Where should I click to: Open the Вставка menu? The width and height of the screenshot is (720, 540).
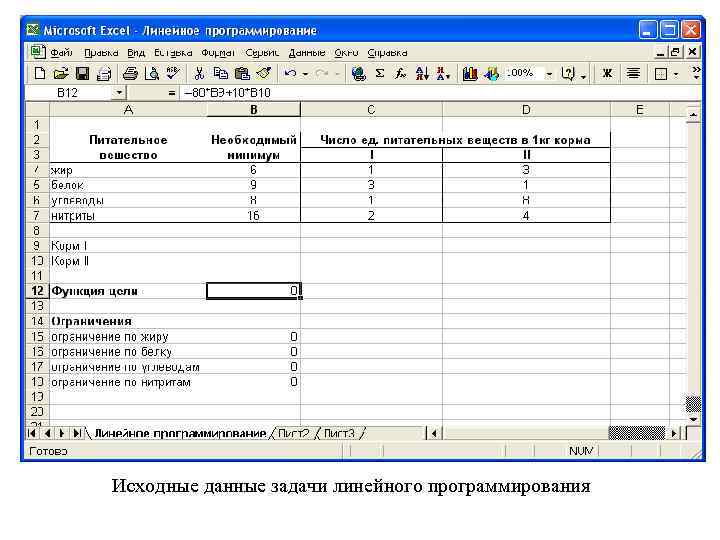173,53
